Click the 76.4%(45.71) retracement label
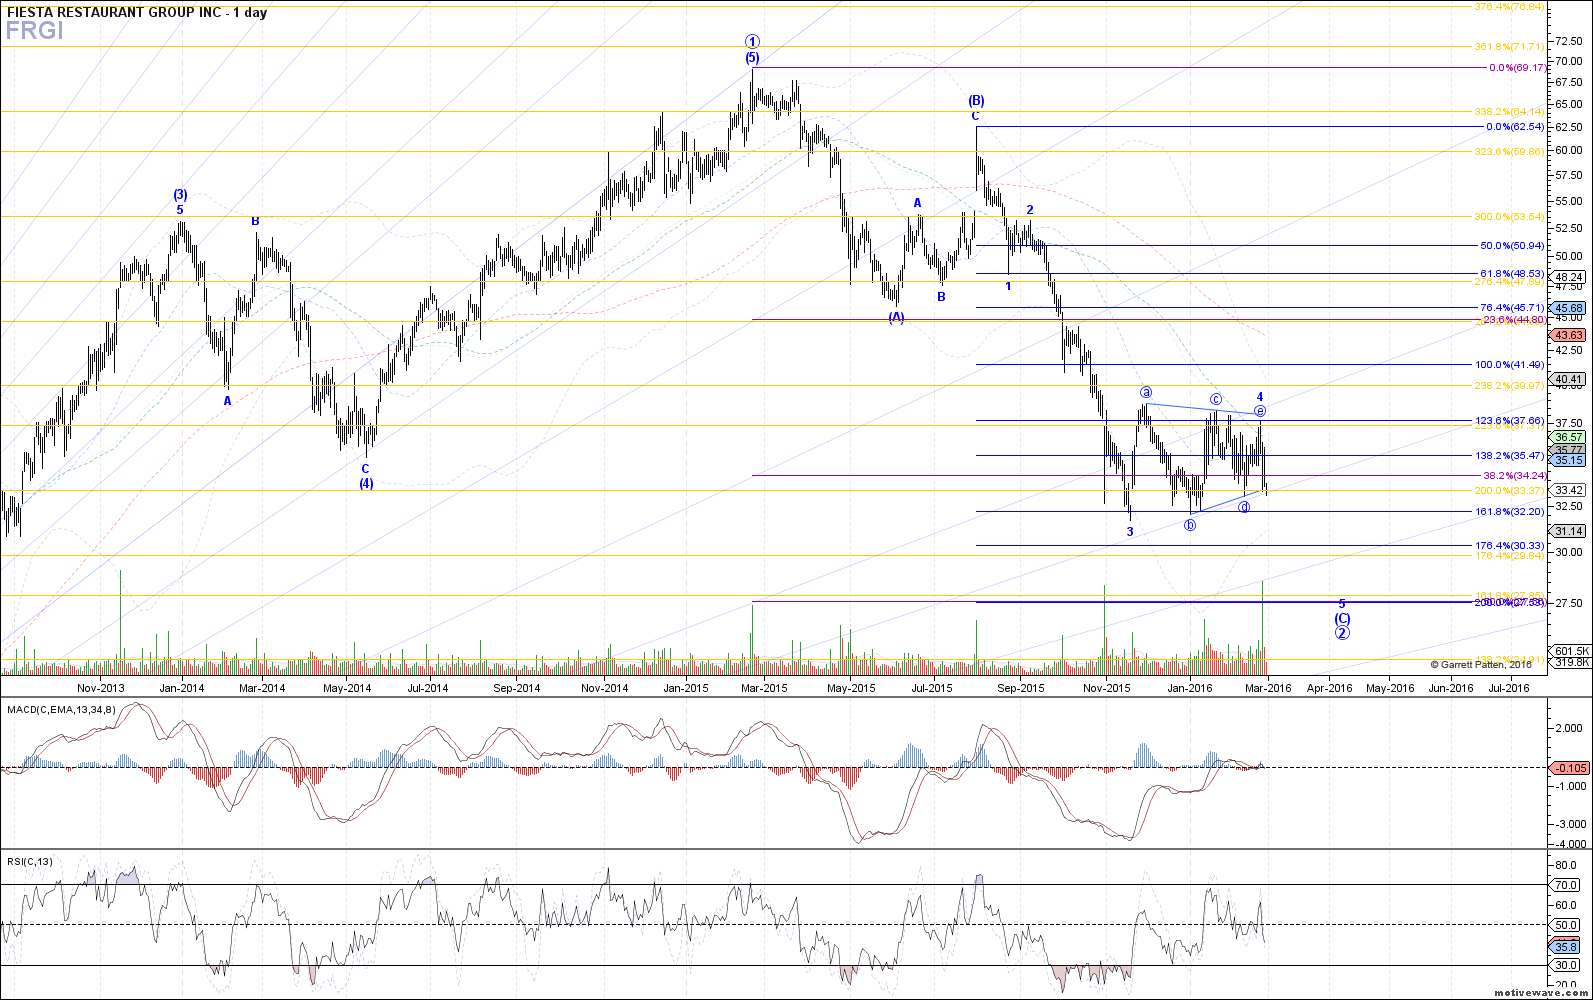This screenshot has width=1593, height=1000. pyautogui.click(x=1512, y=307)
